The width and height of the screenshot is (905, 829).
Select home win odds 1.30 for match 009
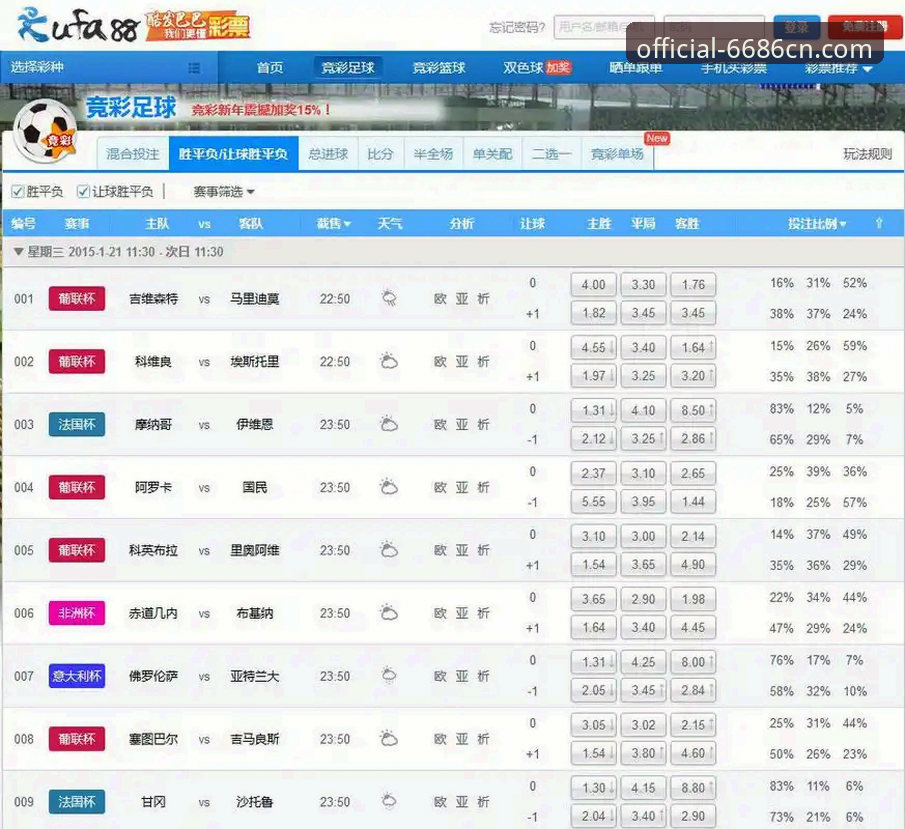[593, 788]
